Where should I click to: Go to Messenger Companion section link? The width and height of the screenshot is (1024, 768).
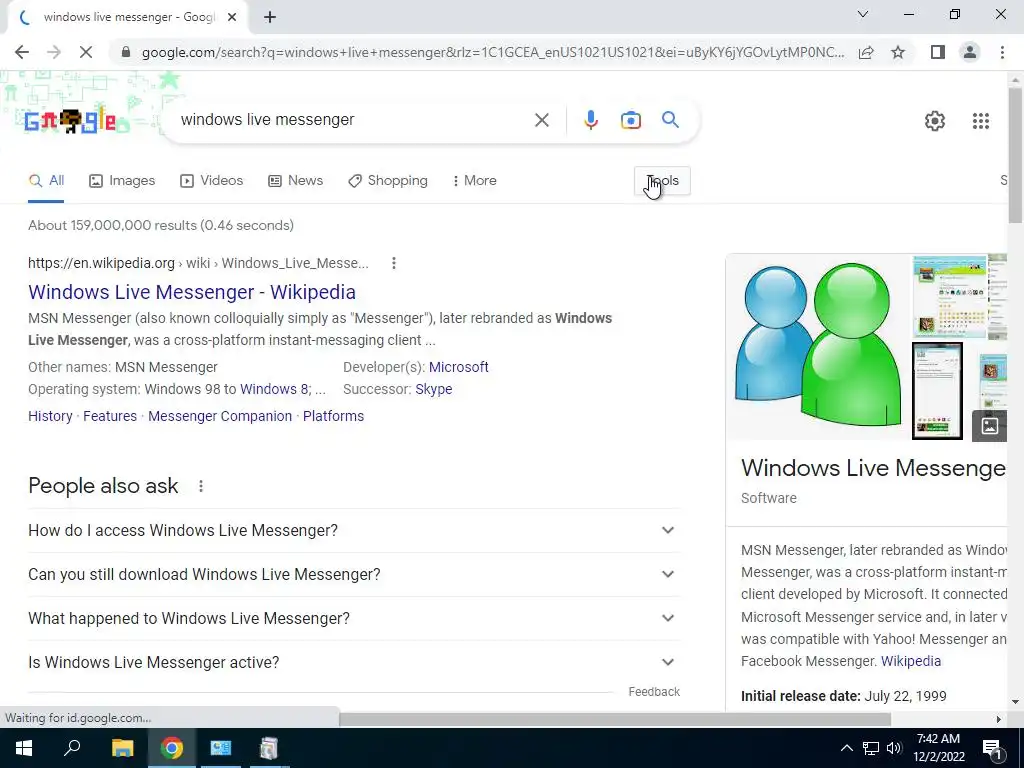[x=220, y=417]
